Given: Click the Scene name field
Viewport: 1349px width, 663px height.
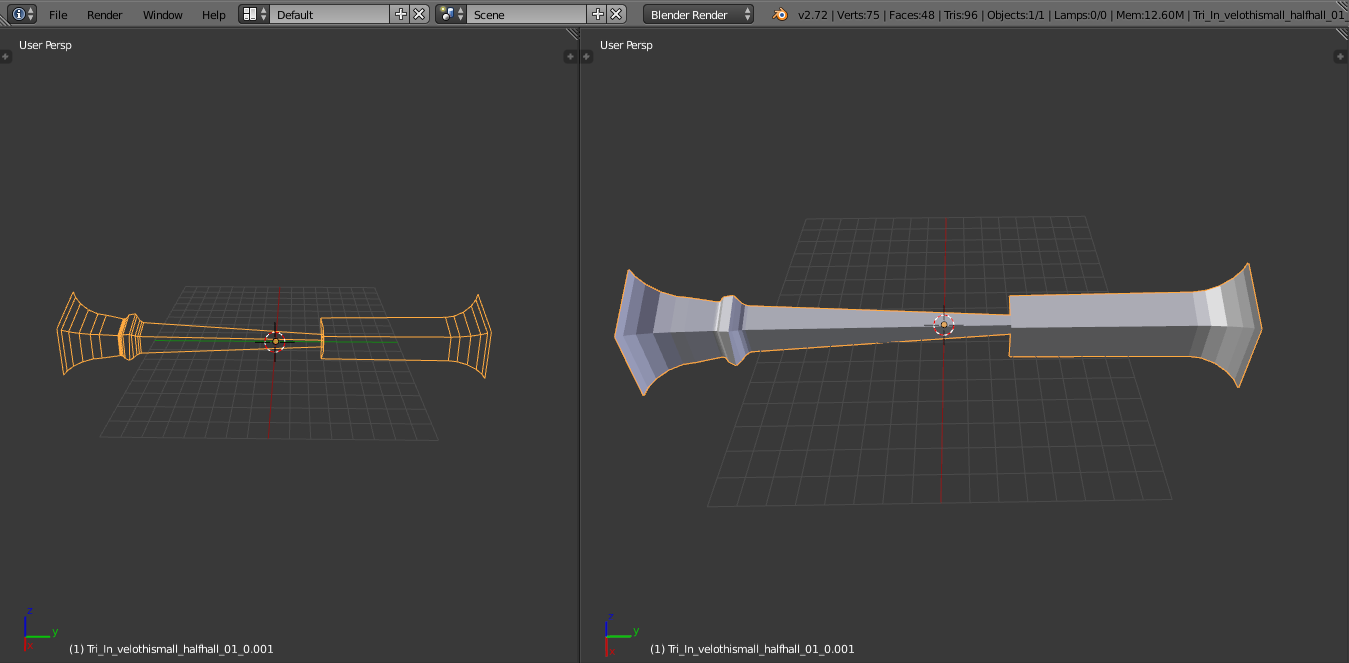Looking at the screenshot, I should coord(526,14).
